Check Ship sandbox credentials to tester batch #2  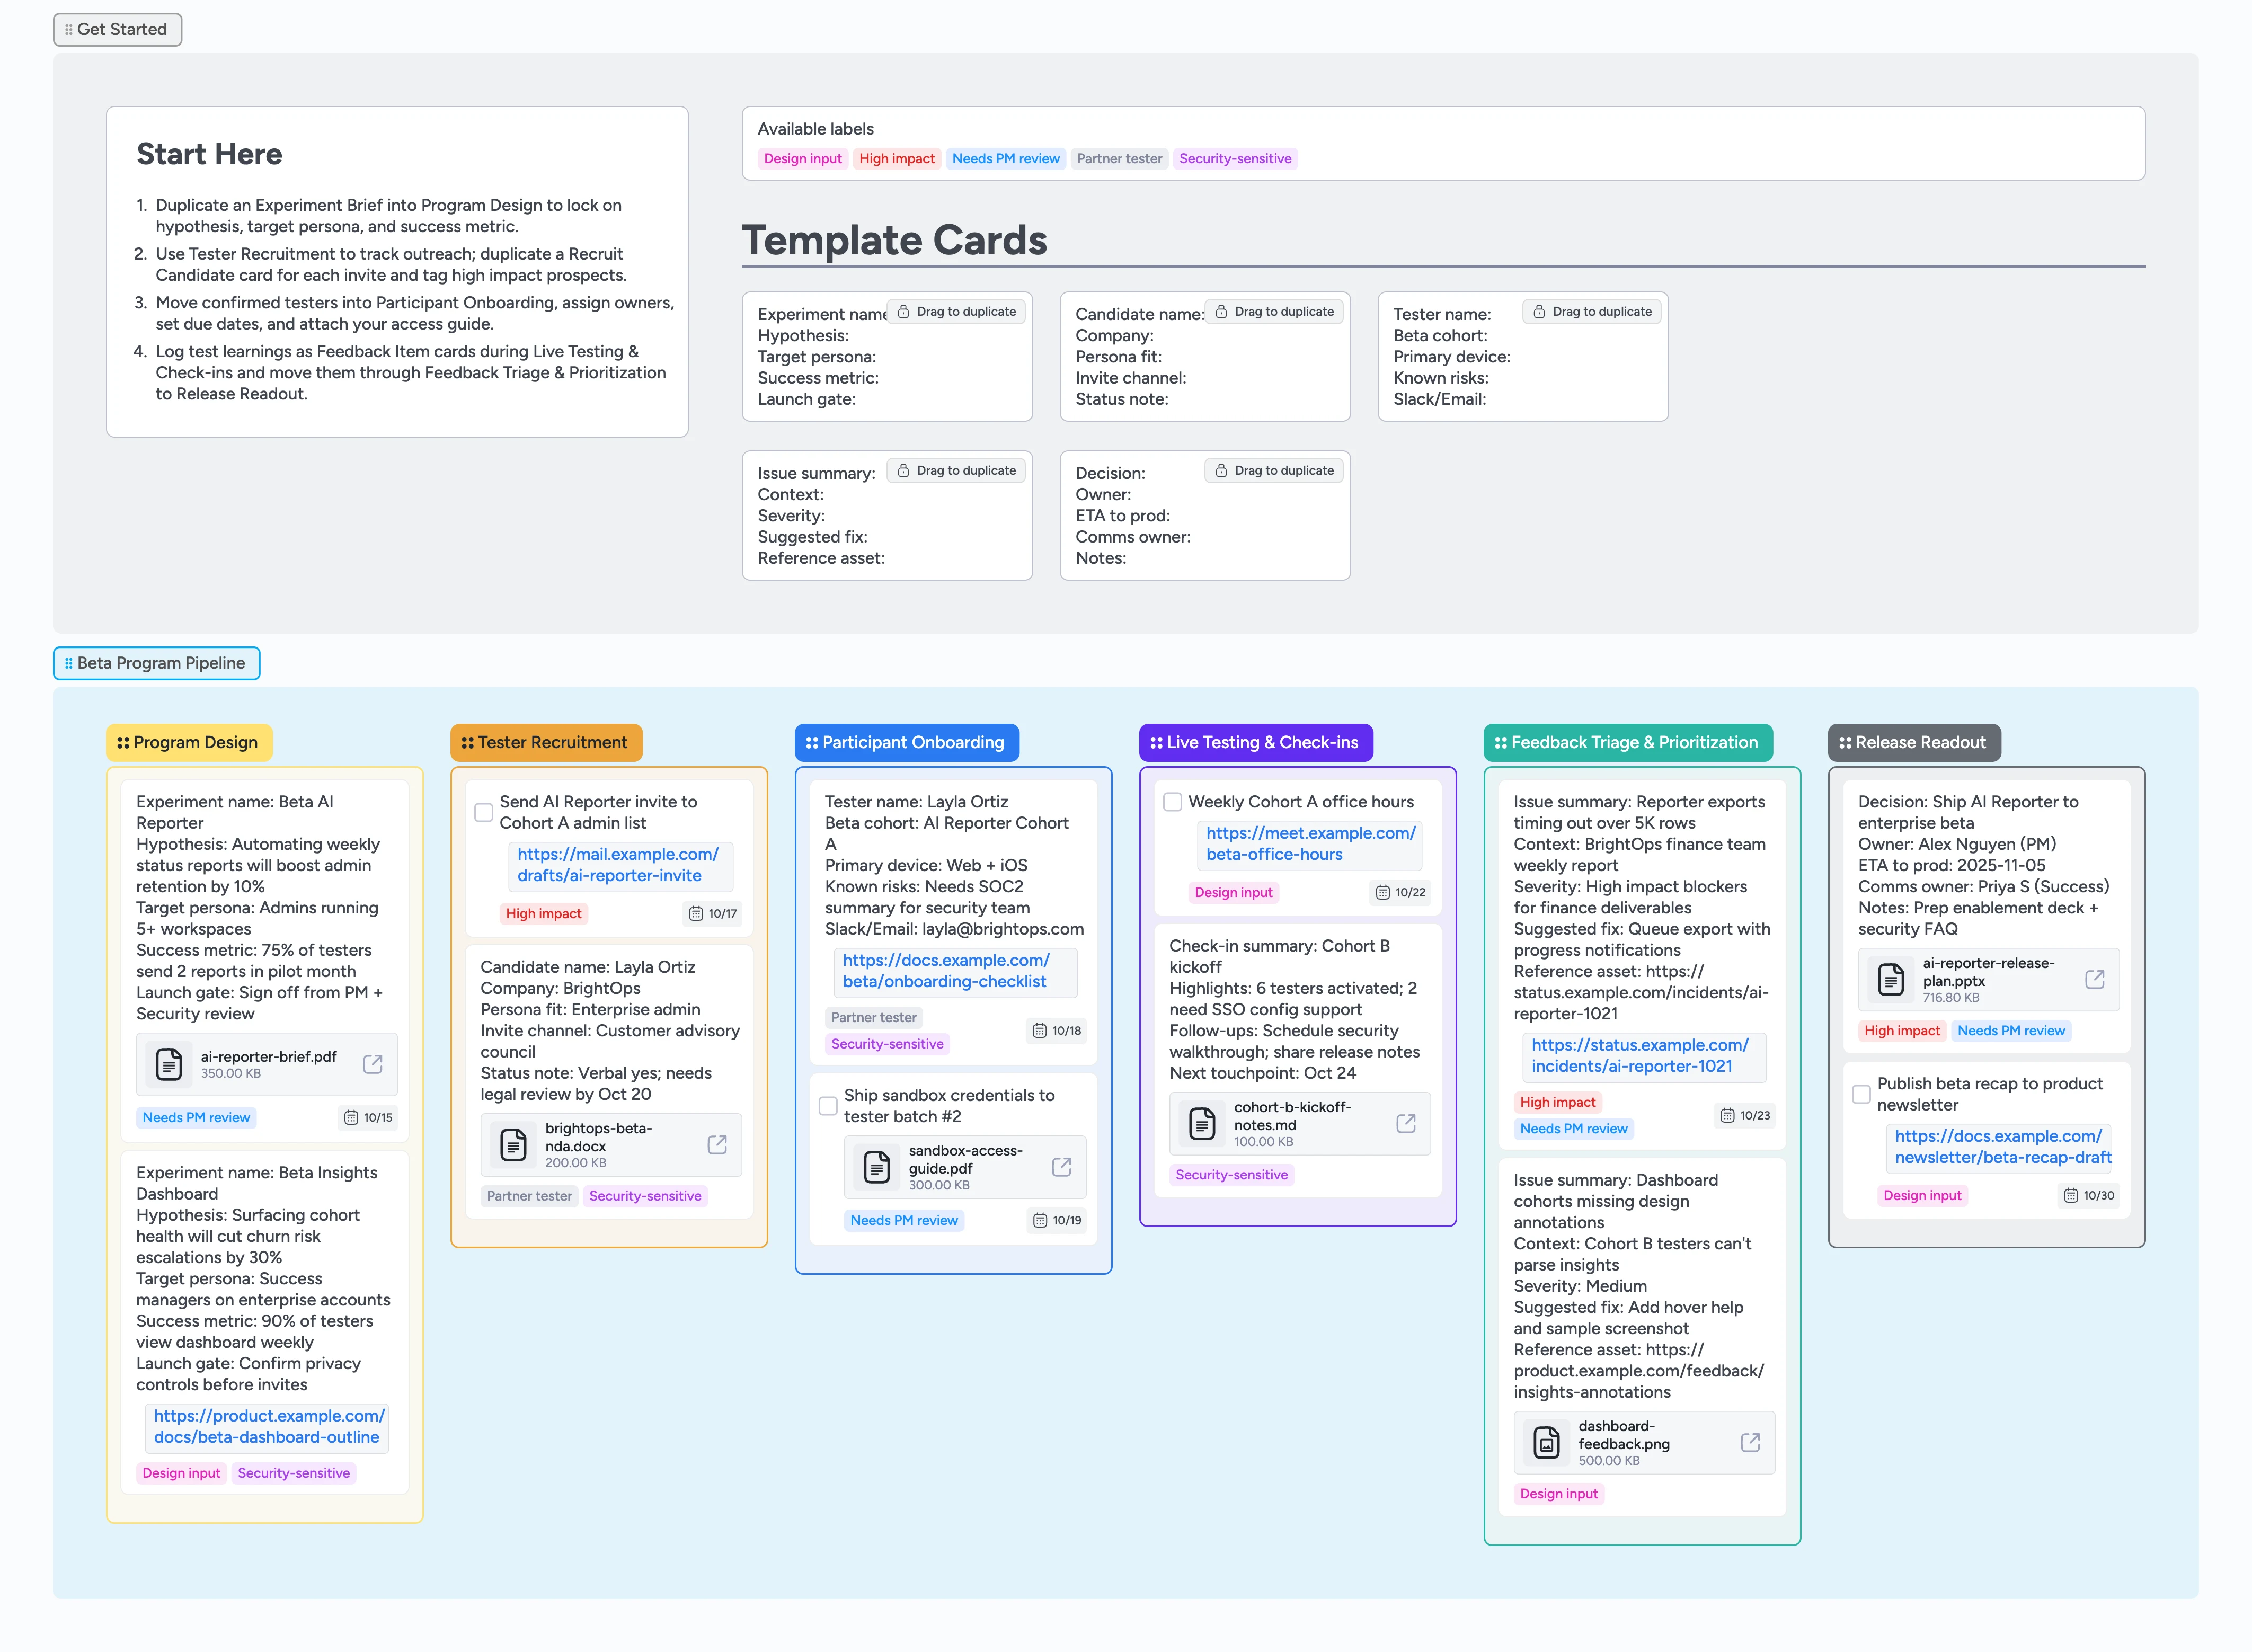tap(828, 1105)
